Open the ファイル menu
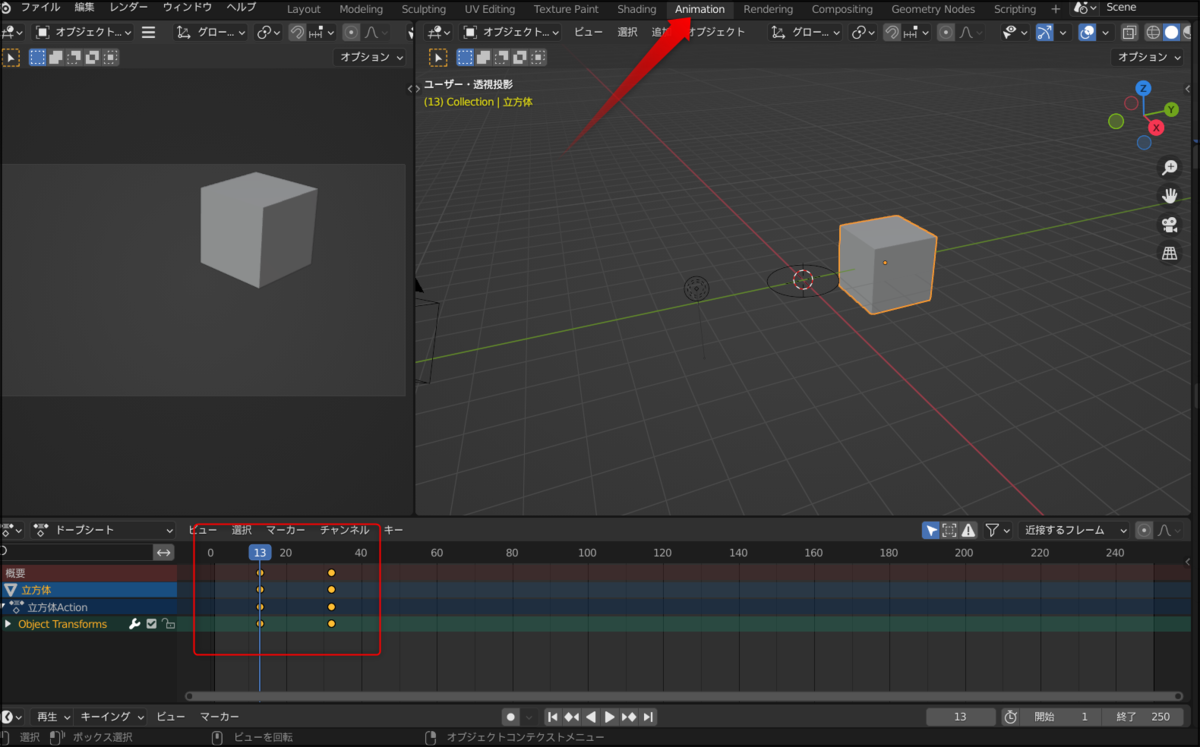This screenshot has width=1200, height=747. [40, 8]
